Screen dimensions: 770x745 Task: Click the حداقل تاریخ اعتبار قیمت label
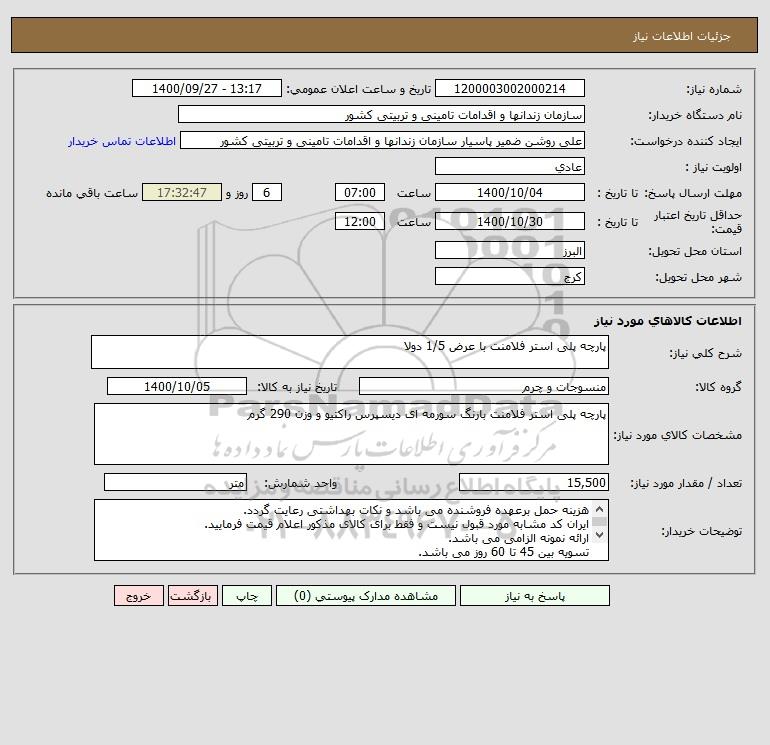click(697, 222)
